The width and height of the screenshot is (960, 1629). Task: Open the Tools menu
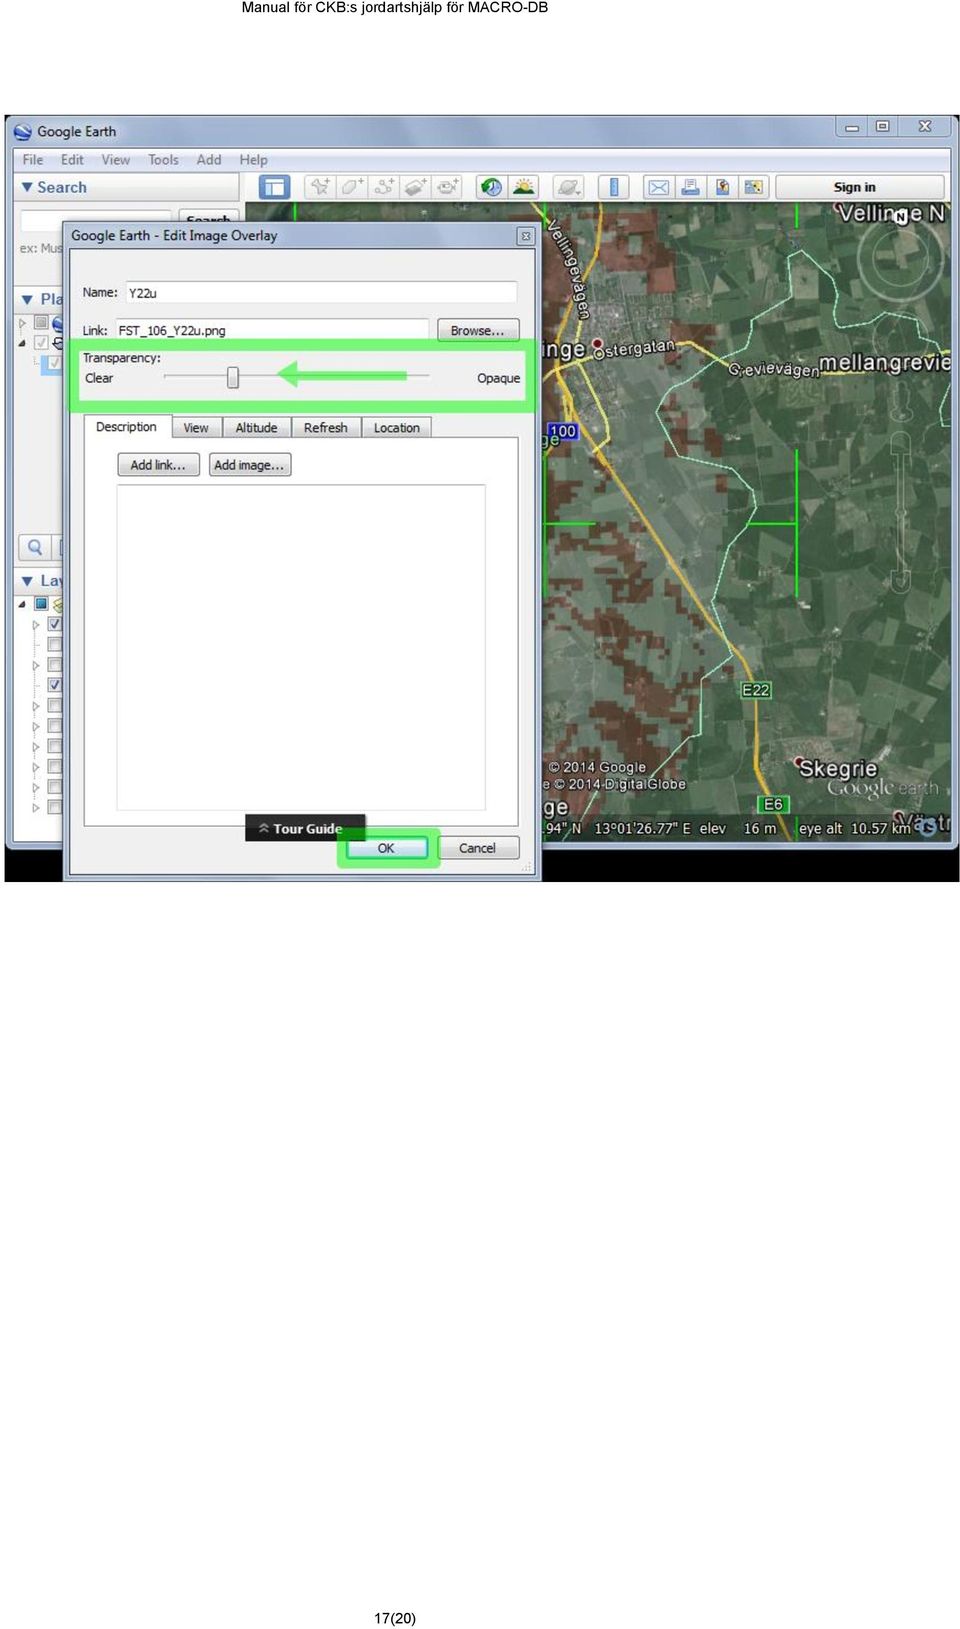163,160
